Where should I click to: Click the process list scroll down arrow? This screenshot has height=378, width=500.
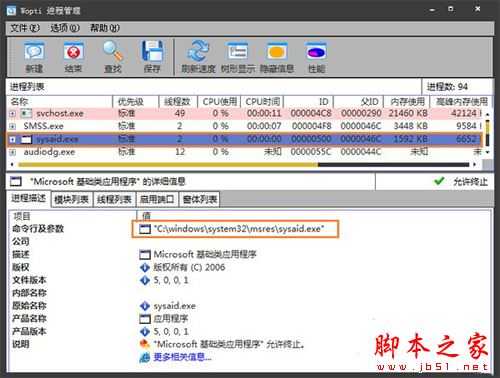pyautogui.click(x=487, y=152)
